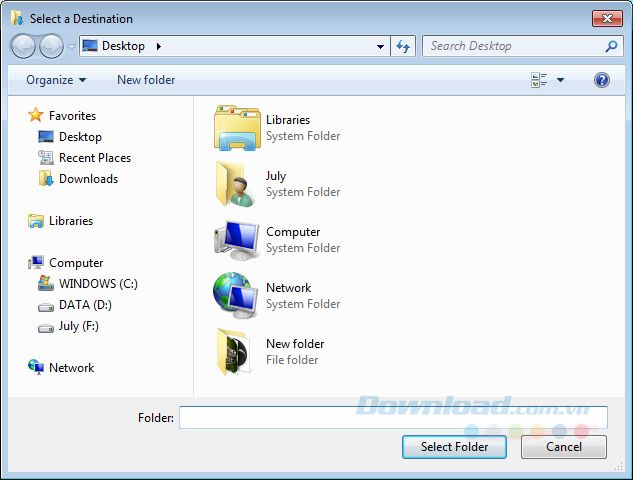Click the search magnifier icon

tap(611, 46)
